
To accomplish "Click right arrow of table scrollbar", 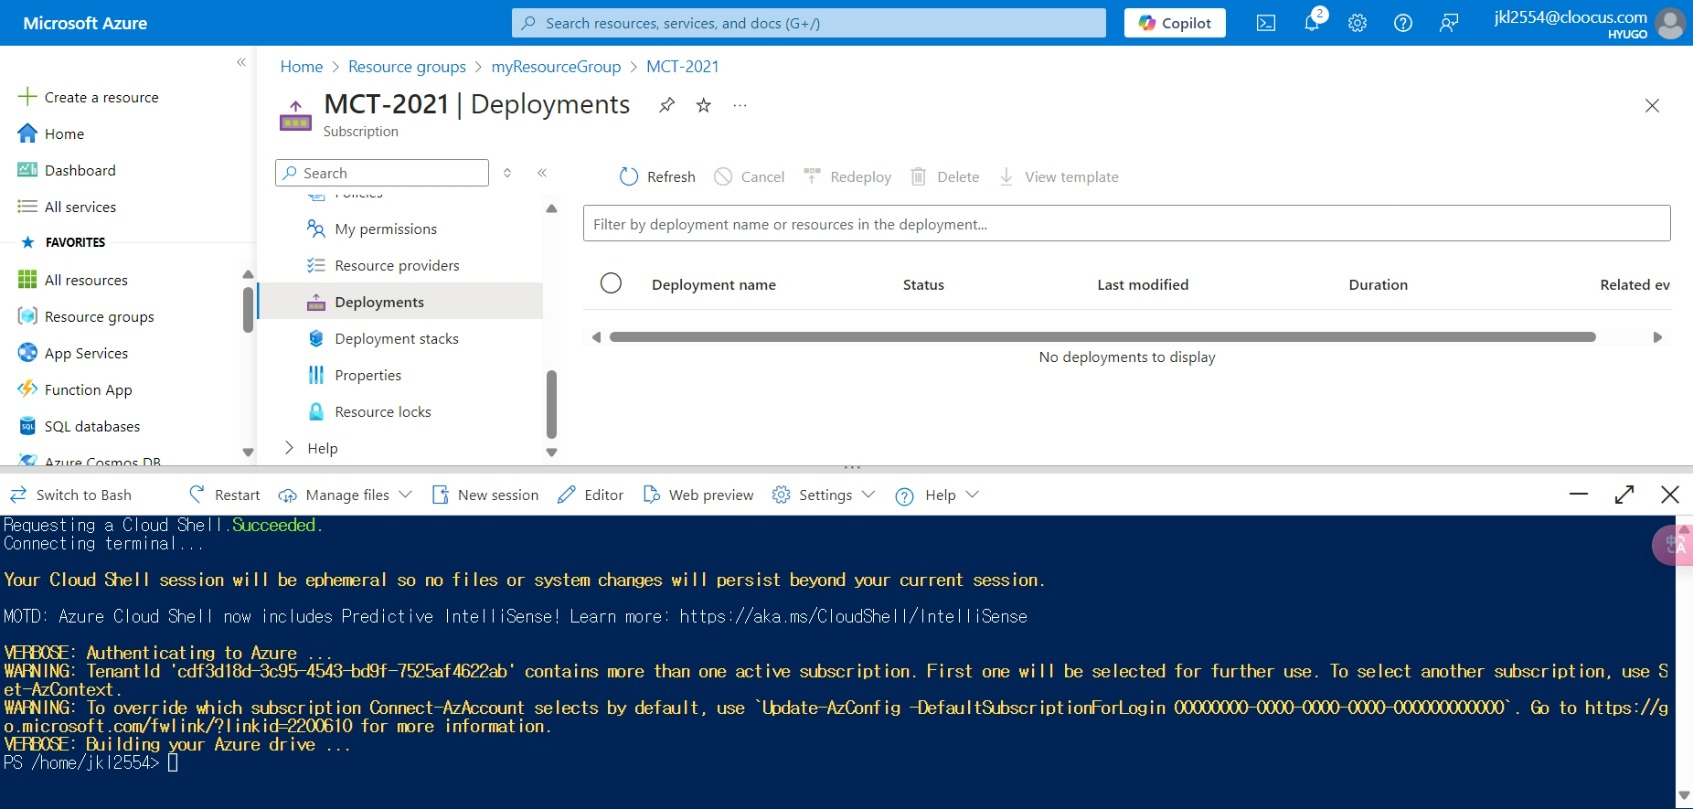I will click(1657, 337).
